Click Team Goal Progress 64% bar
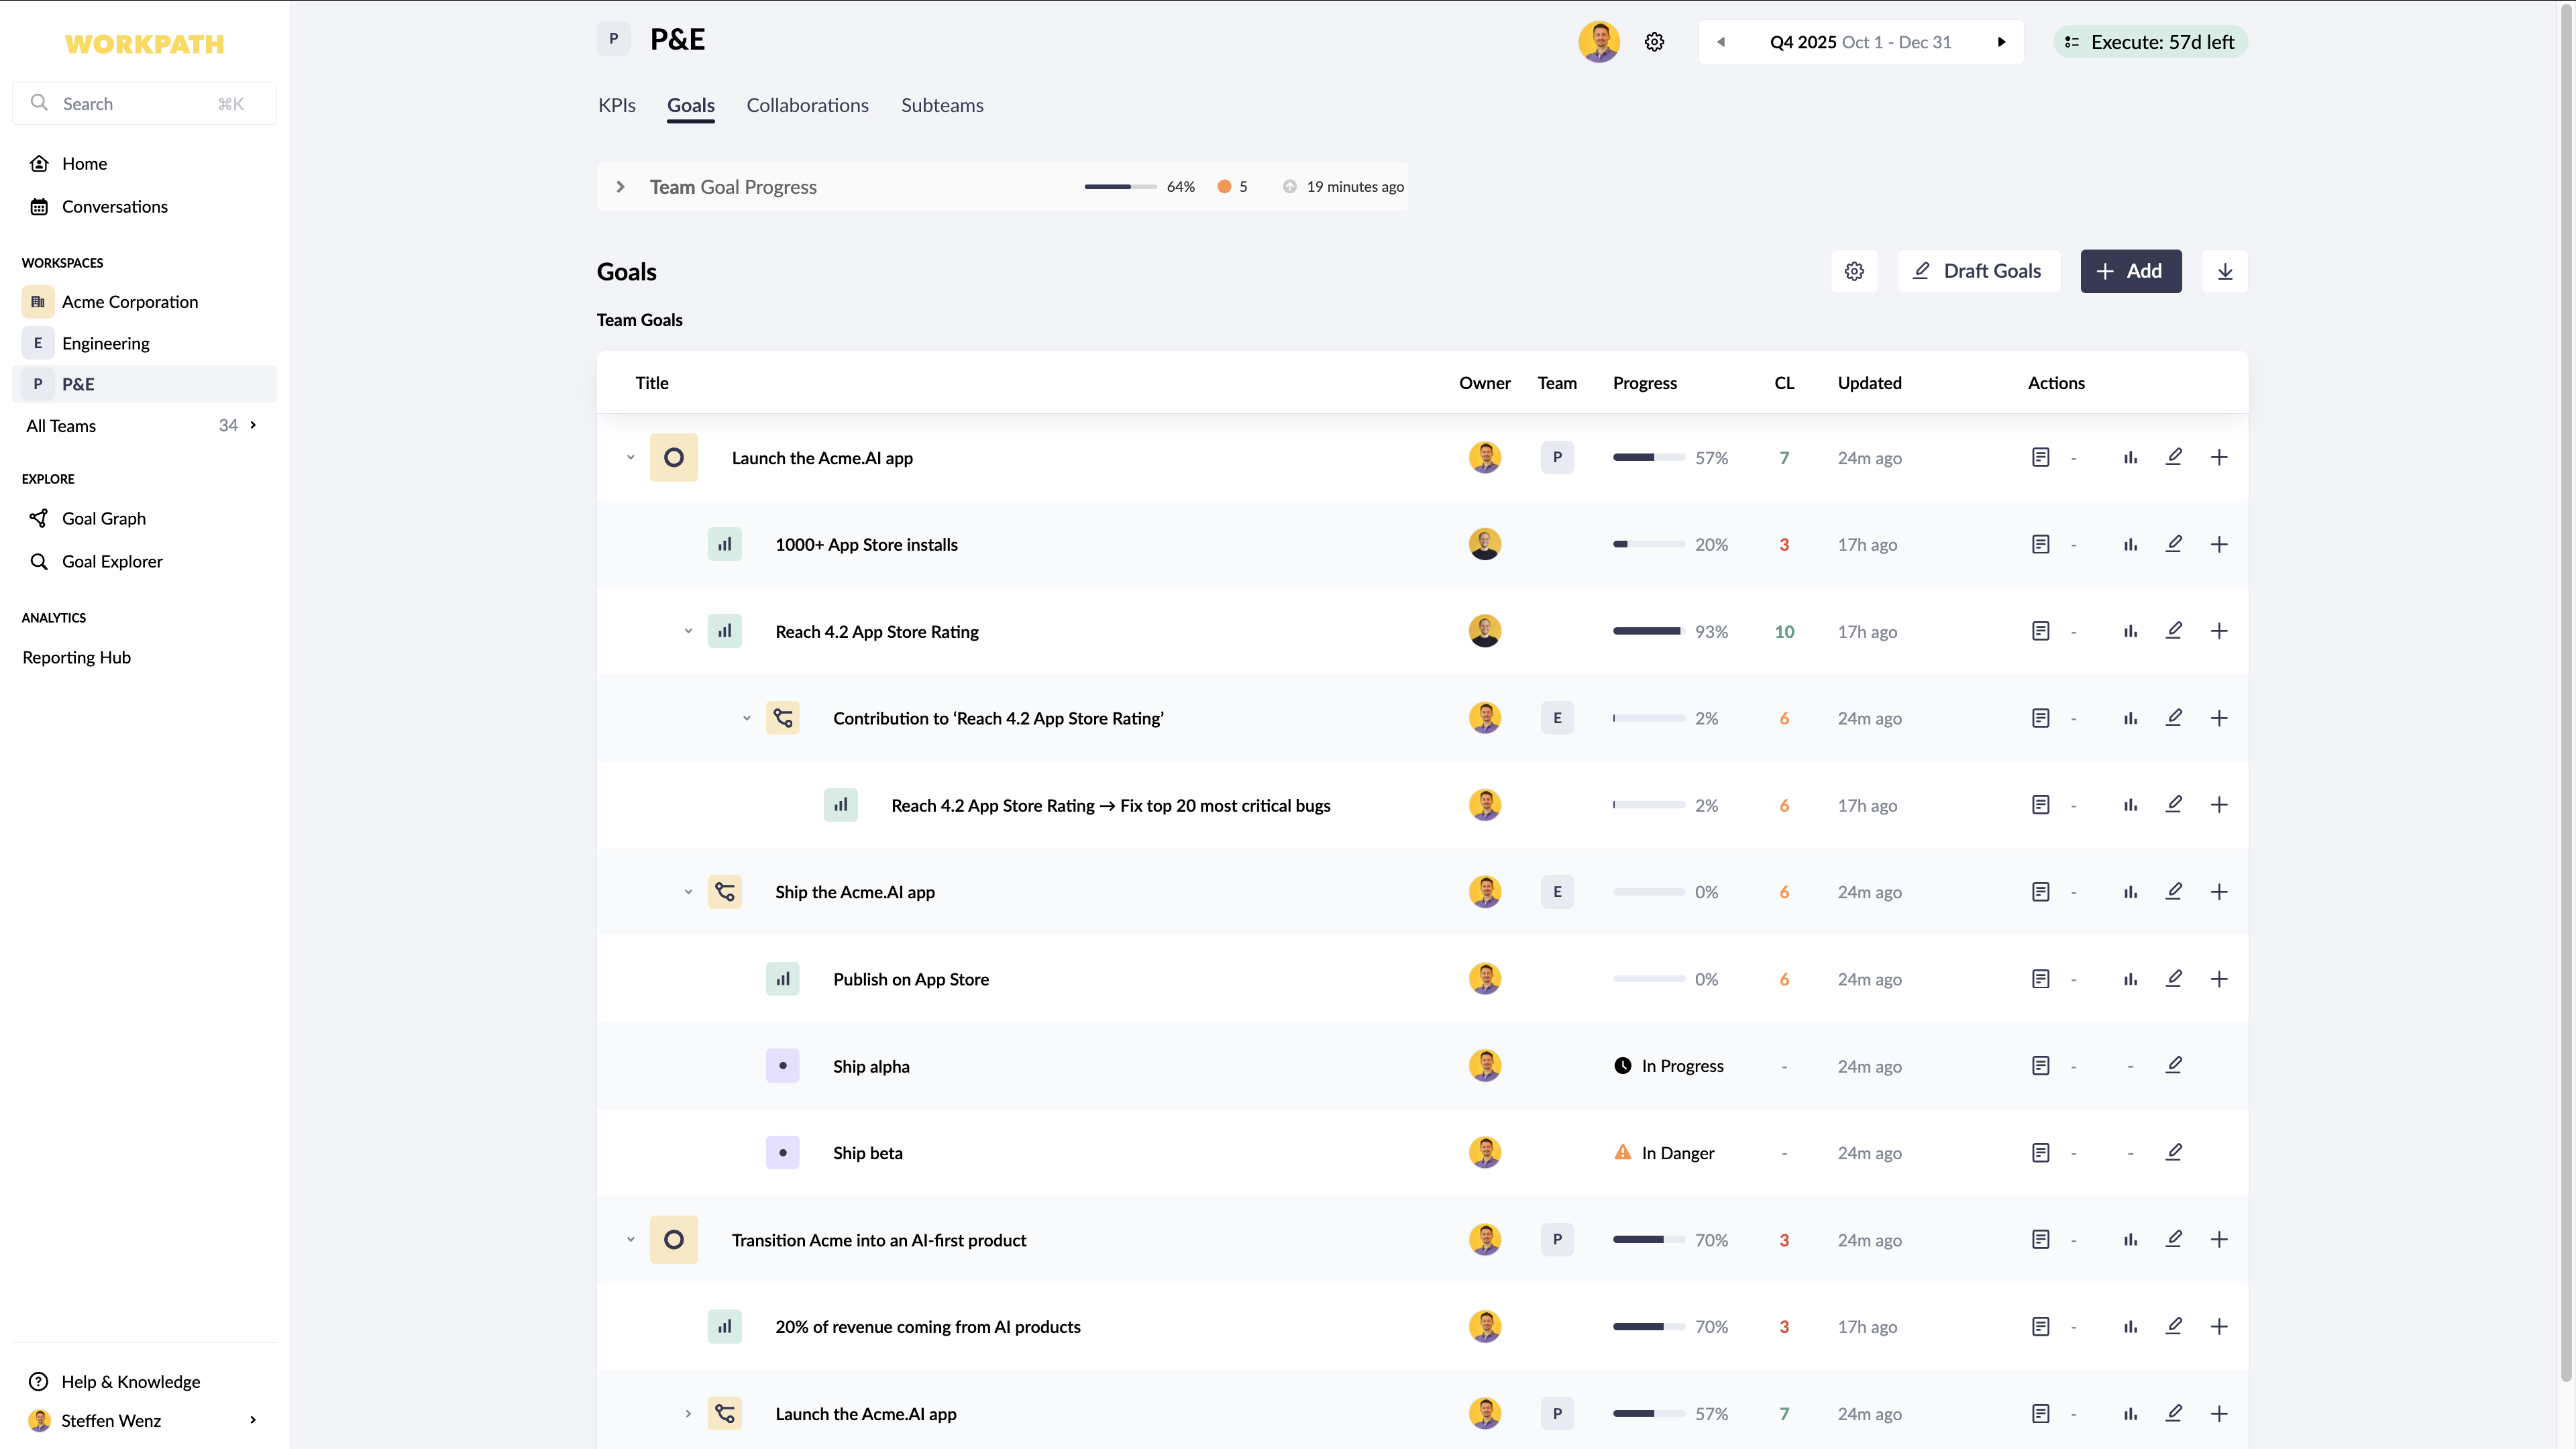 [x=1120, y=187]
